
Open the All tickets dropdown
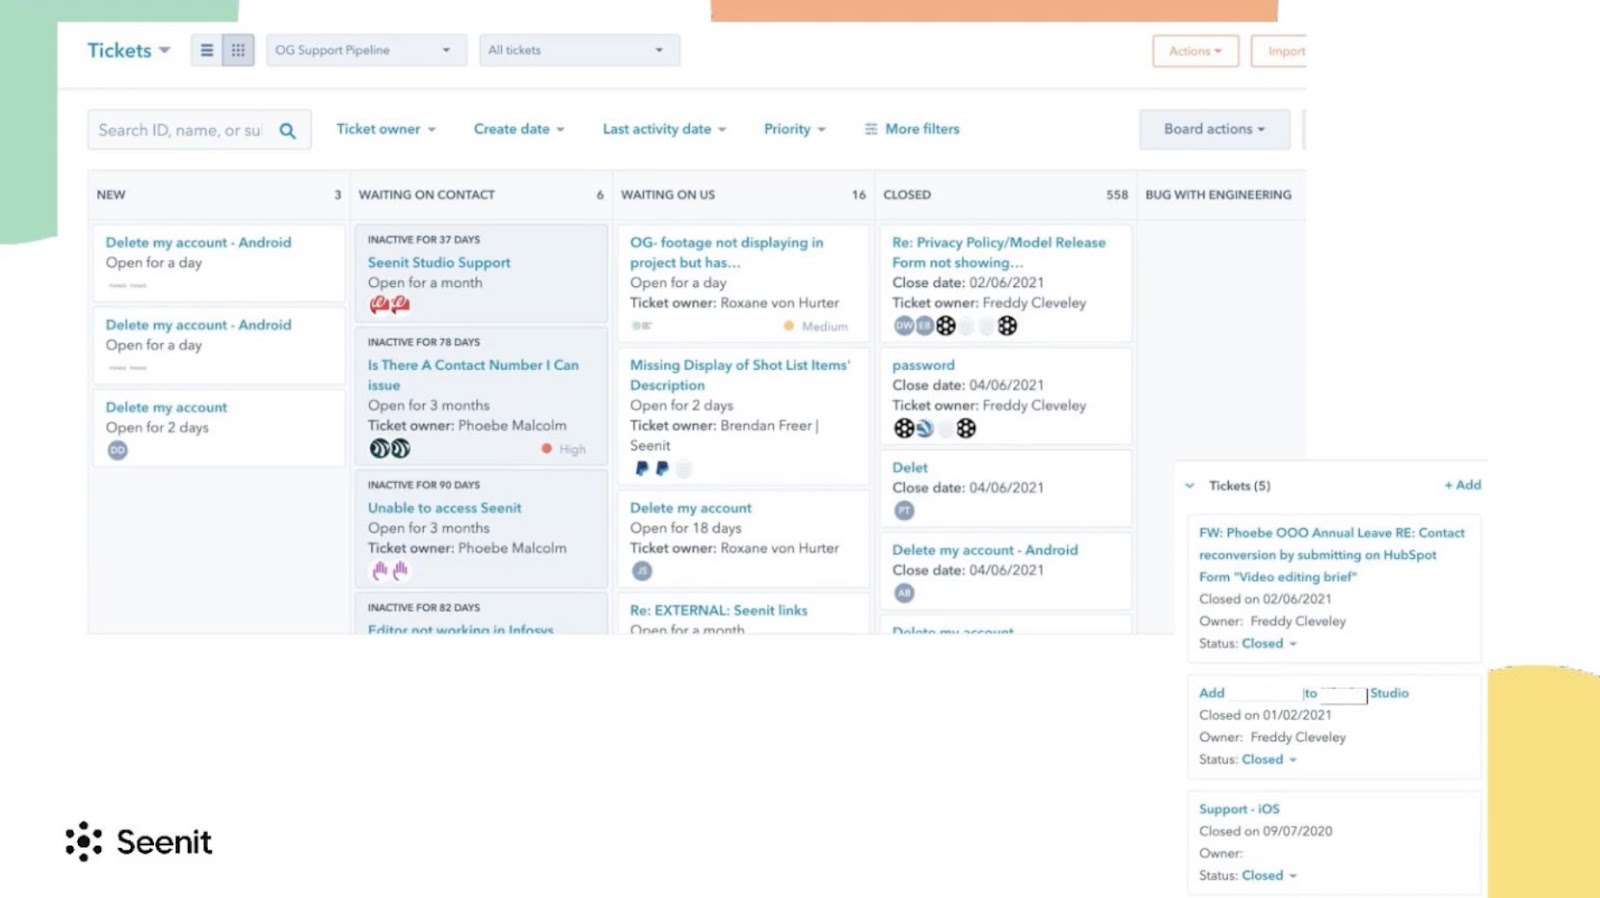(579, 50)
